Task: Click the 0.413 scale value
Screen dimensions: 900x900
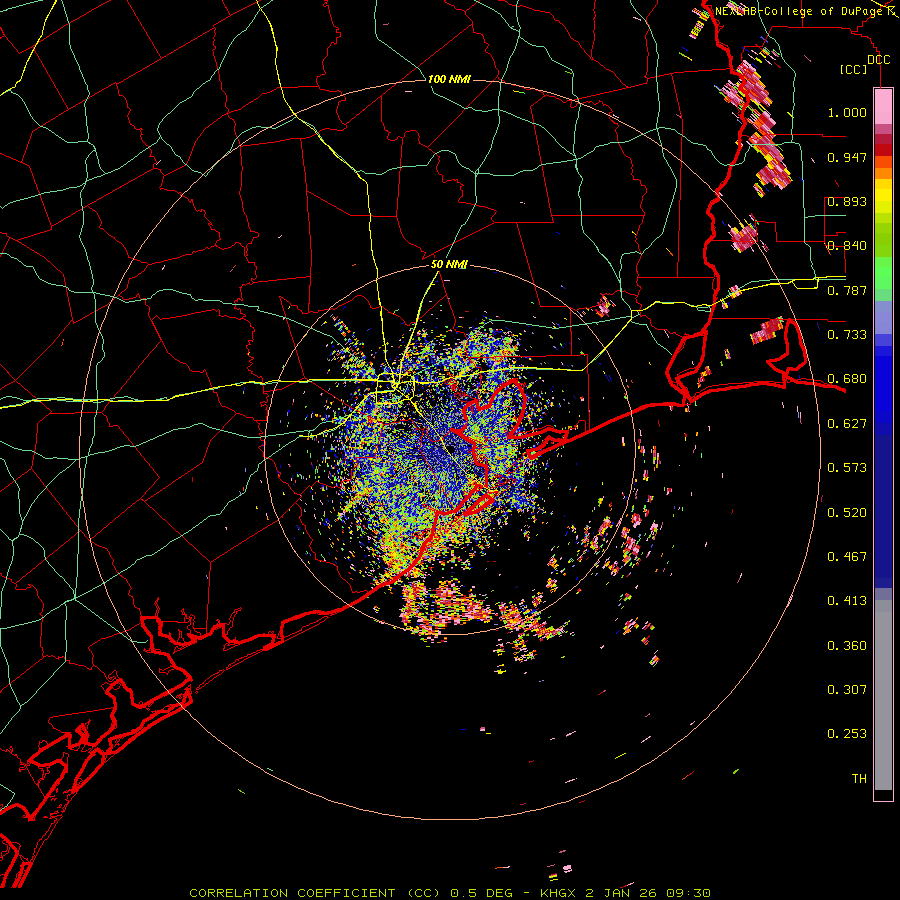Action: (x=847, y=601)
